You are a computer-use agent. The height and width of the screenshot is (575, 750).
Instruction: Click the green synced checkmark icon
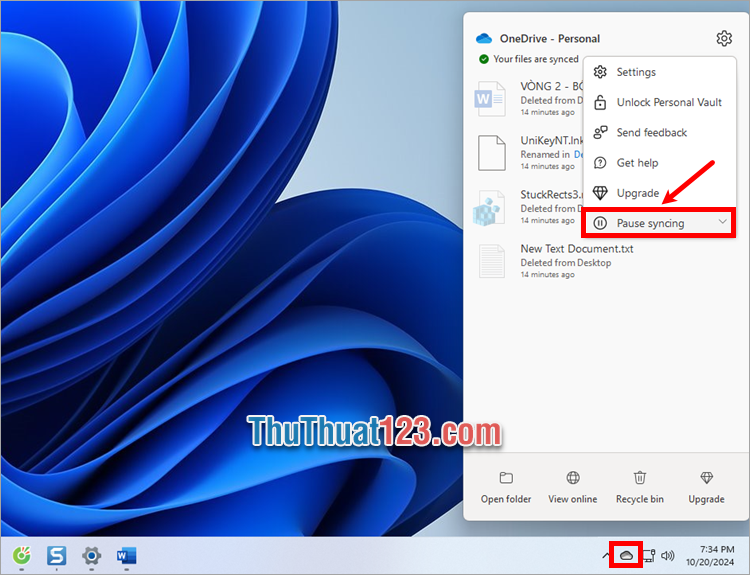click(484, 59)
